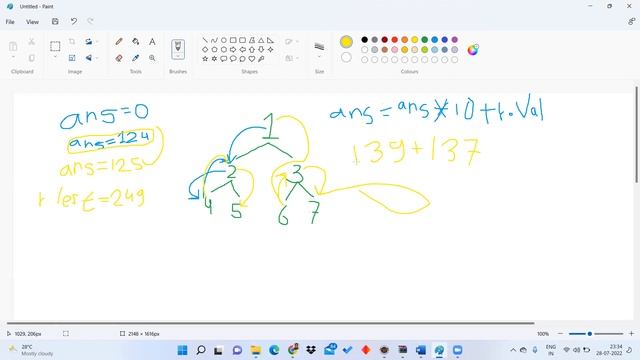Viewport: 640px width, 360px height.
Task: Click the 100% zoom level label
Action: tap(543, 334)
